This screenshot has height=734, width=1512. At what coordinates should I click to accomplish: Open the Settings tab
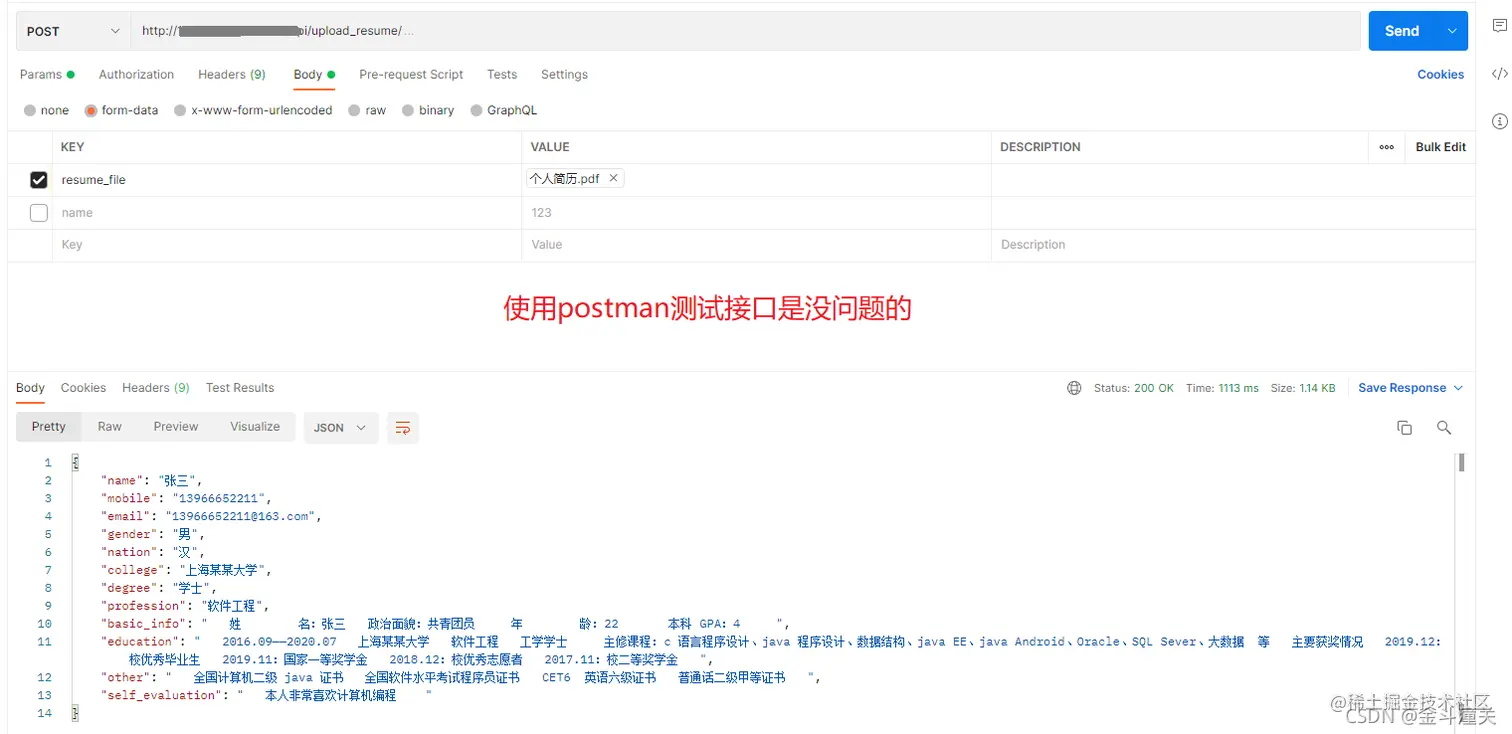[x=564, y=75]
